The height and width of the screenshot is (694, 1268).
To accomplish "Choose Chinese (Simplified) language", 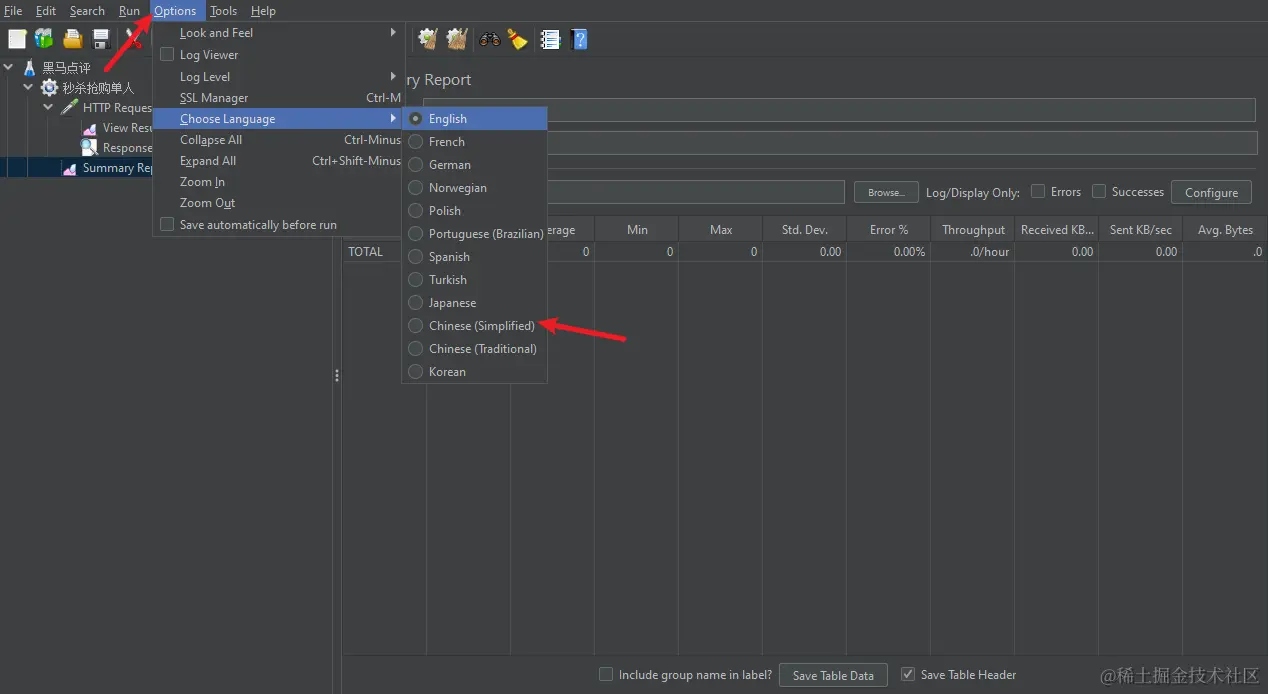I will 474,325.
